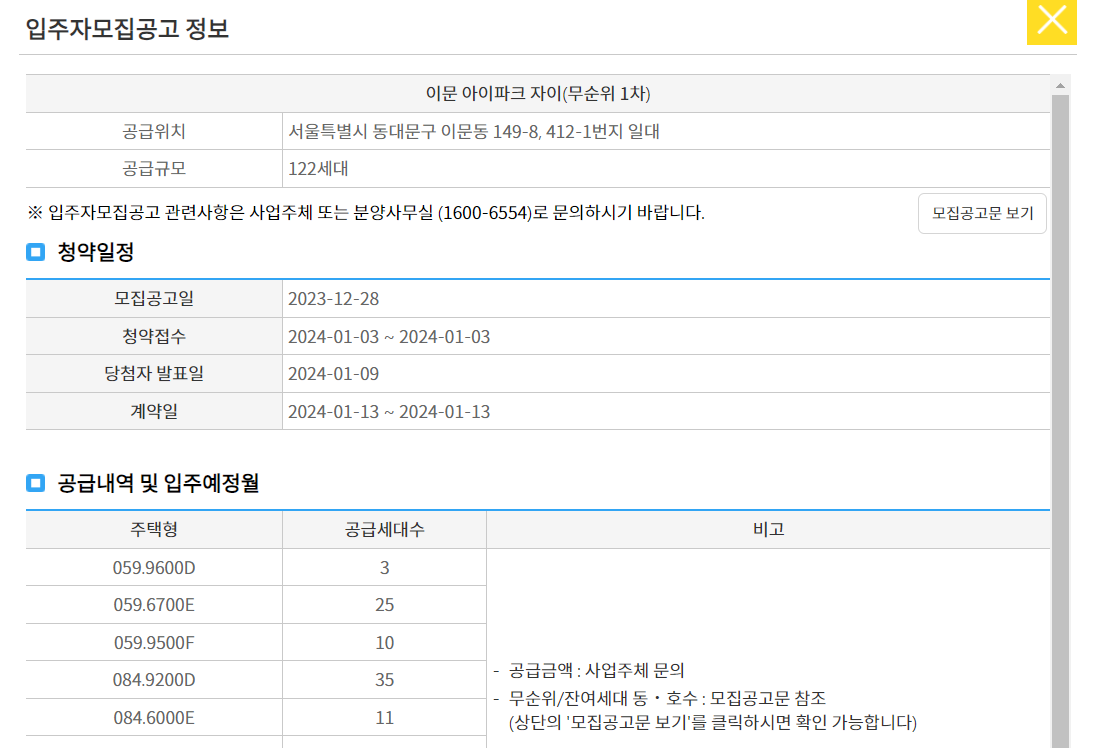Viewport: 1099px width, 748px height.
Task: Click the supply count 10 for 059.9500F
Action: (x=384, y=643)
